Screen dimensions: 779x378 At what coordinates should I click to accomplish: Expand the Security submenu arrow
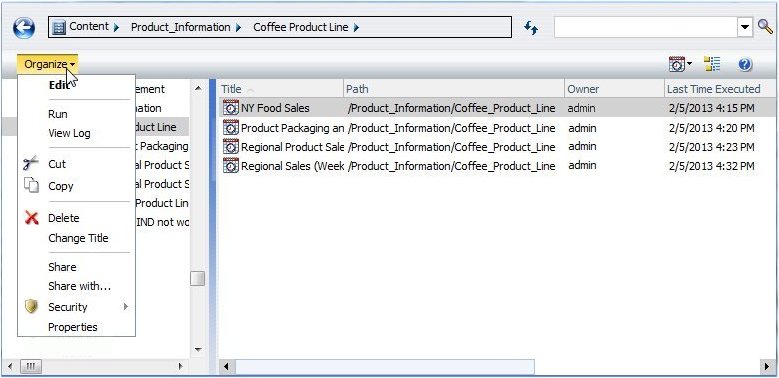(126, 306)
